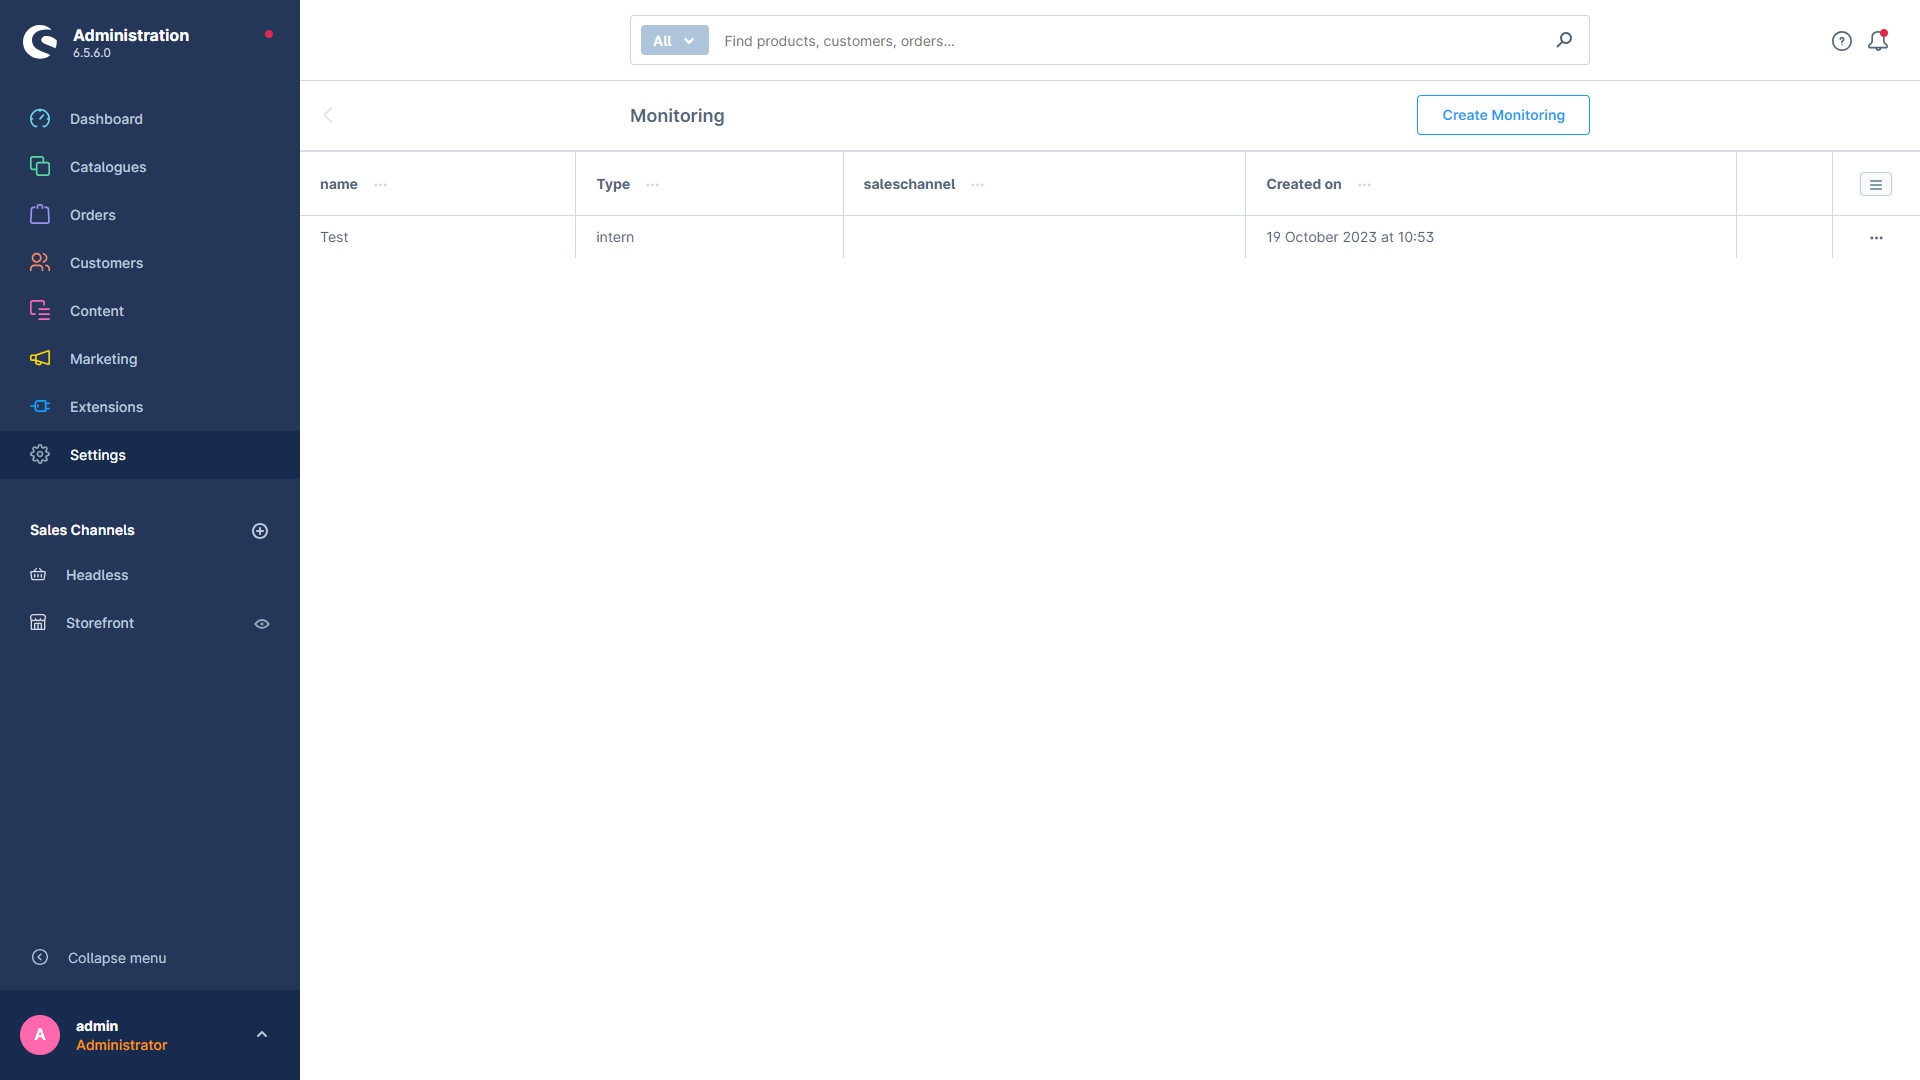Toggle the notification bell icon
Viewport: 1920px width, 1080px height.
pos(1878,40)
